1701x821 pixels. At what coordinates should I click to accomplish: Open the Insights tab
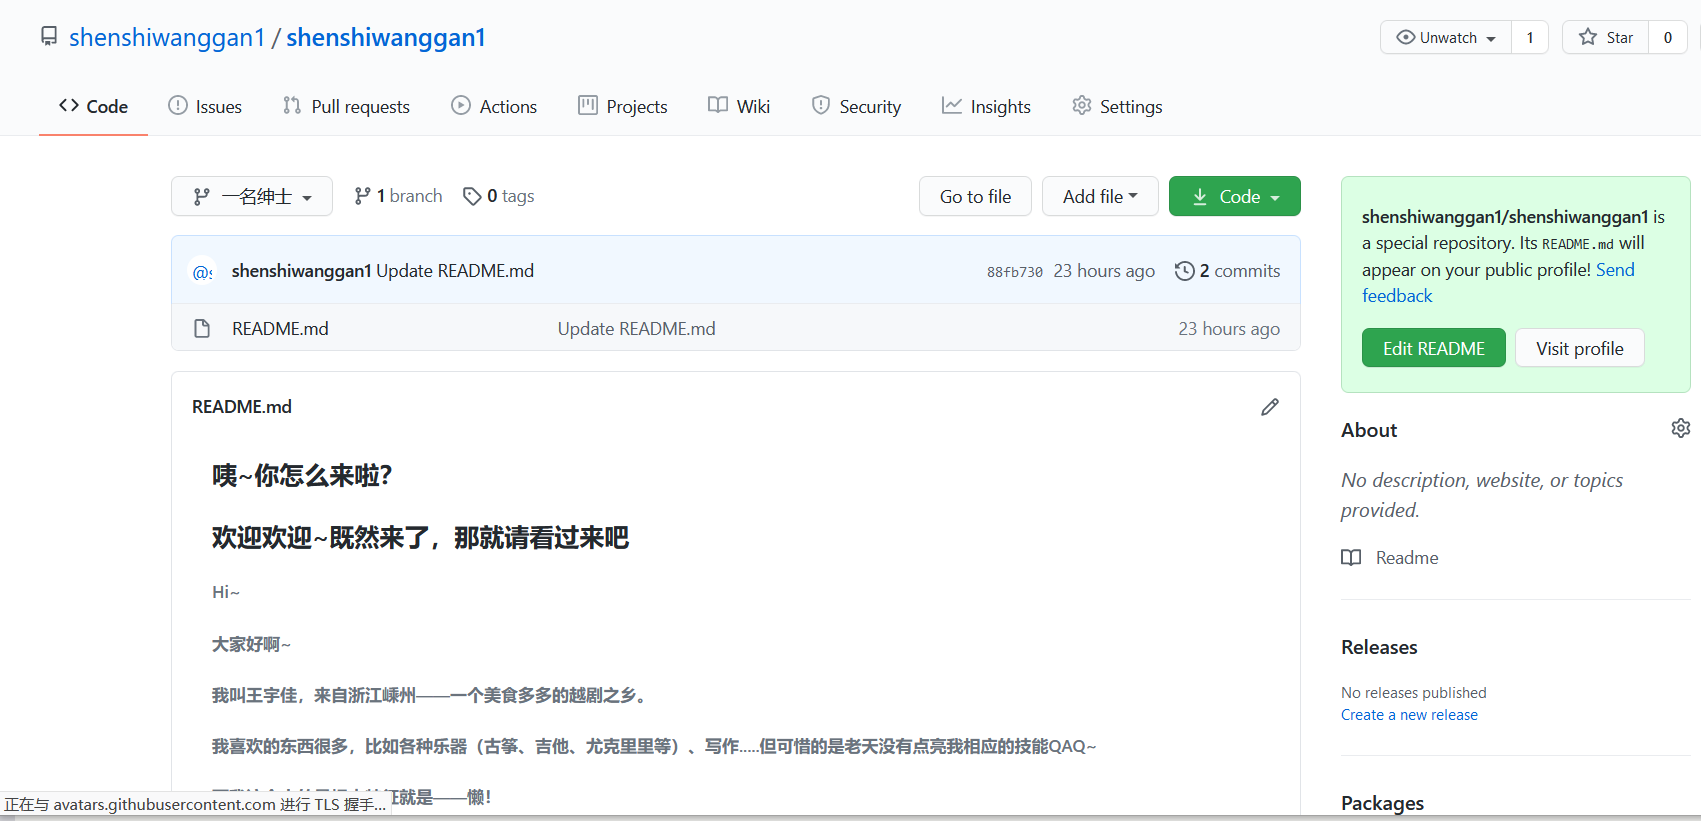[986, 106]
